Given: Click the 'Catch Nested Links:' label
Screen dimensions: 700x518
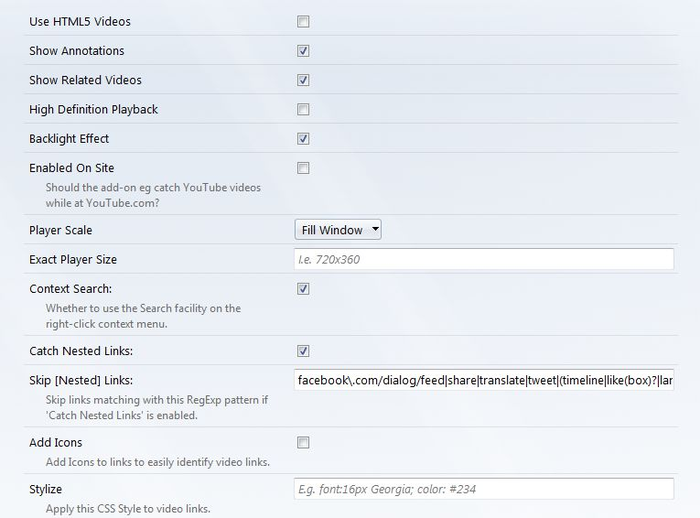Looking at the screenshot, I should [x=81, y=351].
